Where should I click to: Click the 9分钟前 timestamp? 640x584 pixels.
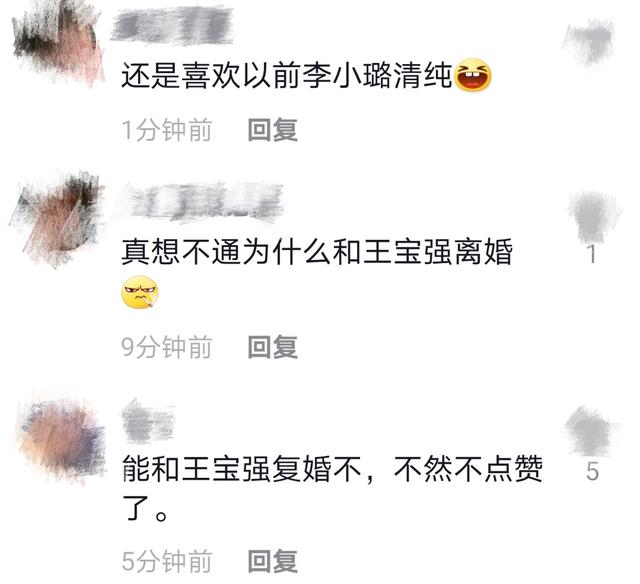click(167, 347)
